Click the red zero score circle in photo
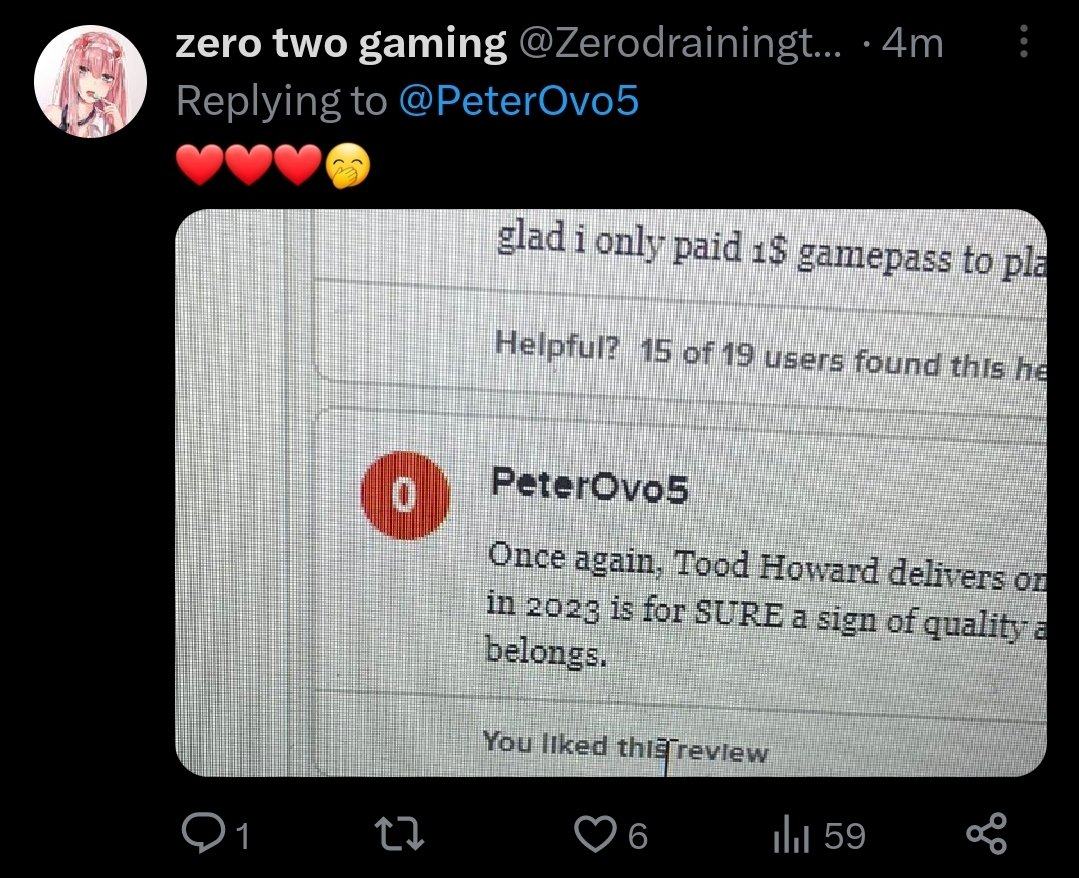The height and width of the screenshot is (878, 1079). pyautogui.click(x=403, y=497)
